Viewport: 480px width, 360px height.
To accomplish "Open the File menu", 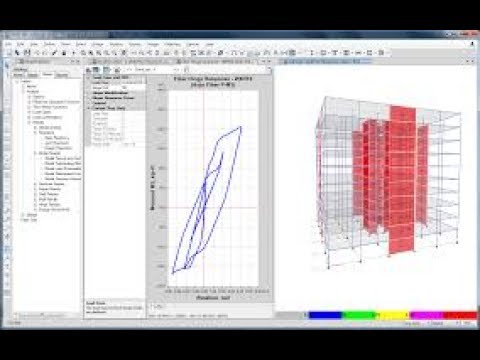I will (x=8, y=44).
